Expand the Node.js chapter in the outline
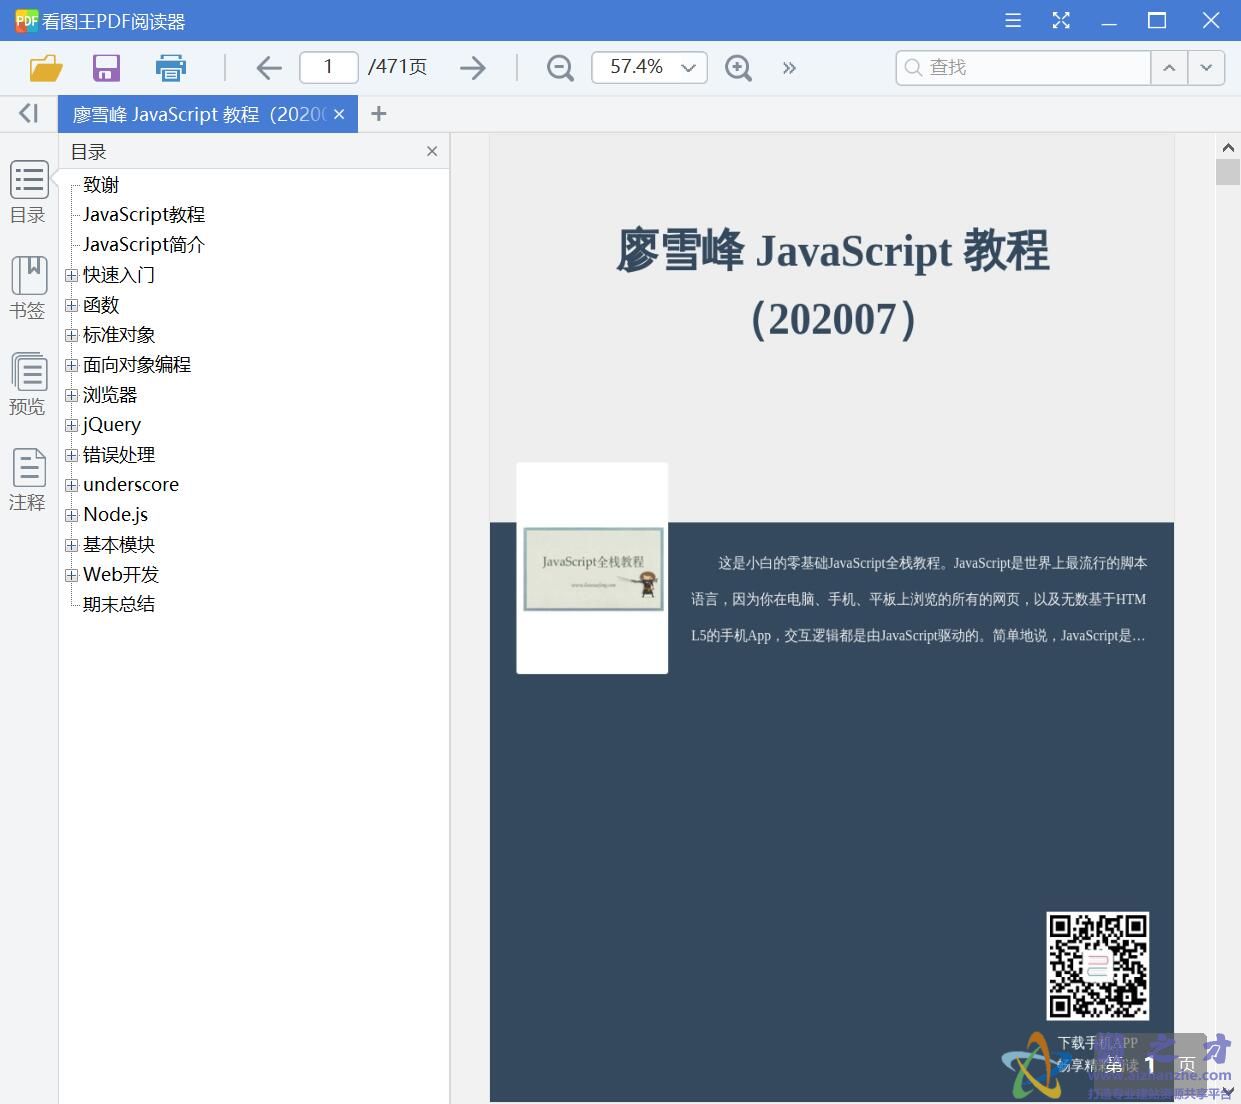Image resolution: width=1241 pixels, height=1104 pixels. click(70, 515)
